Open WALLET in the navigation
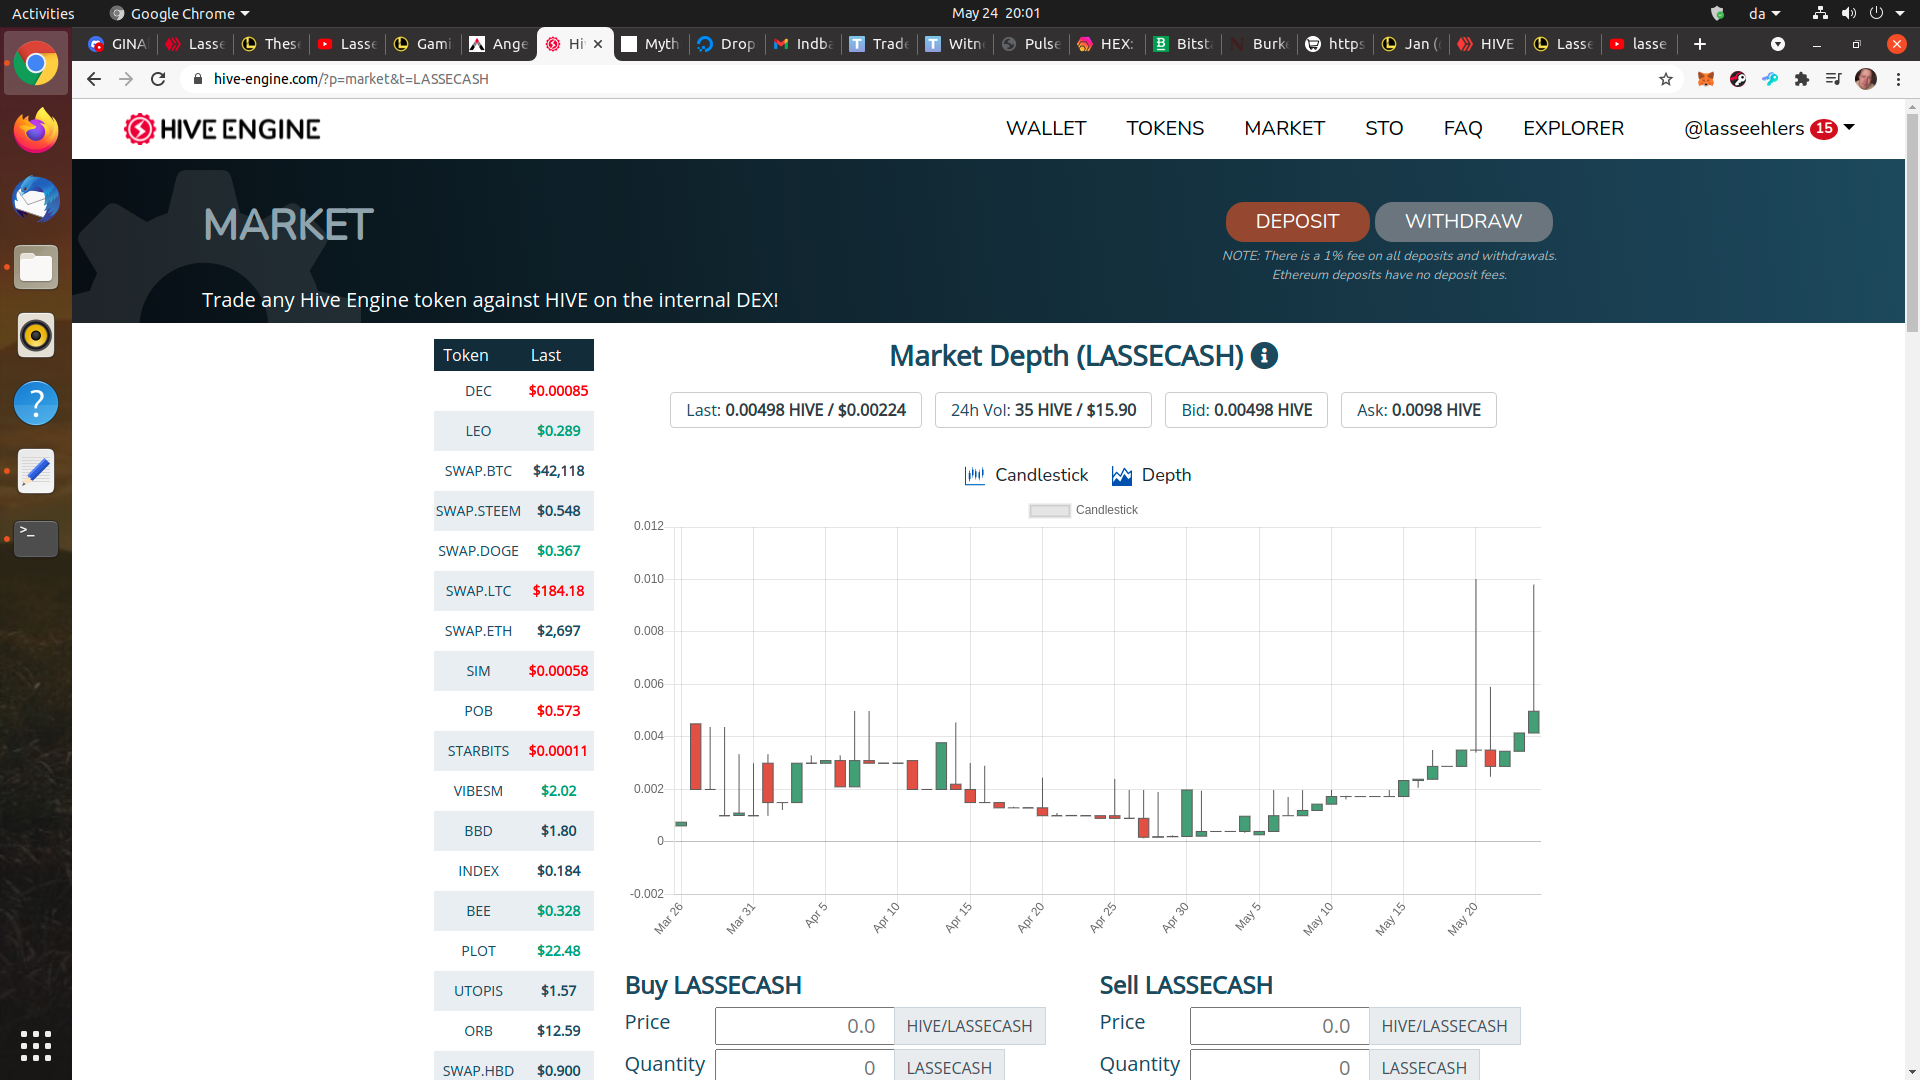1920x1080 pixels. coord(1046,128)
